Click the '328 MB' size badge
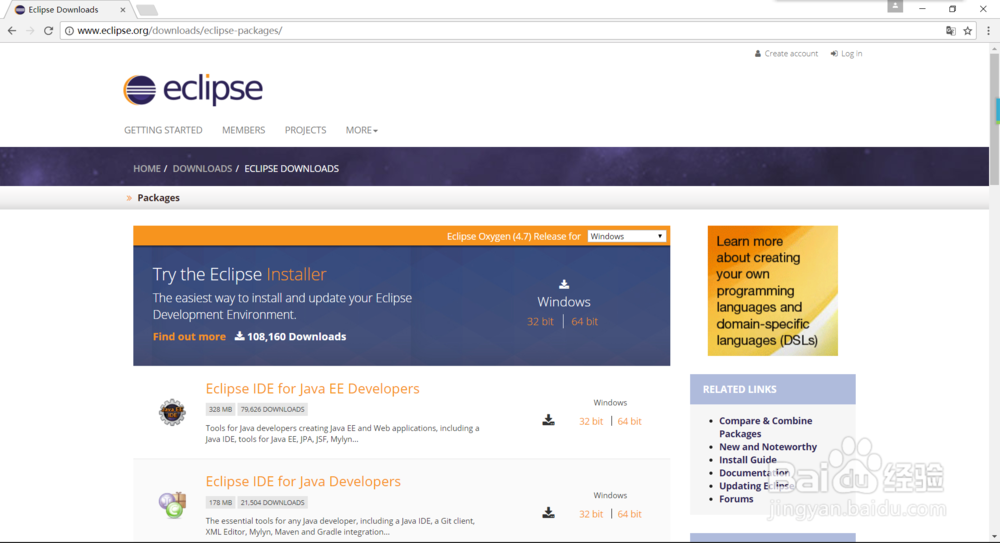 [x=221, y=410]
